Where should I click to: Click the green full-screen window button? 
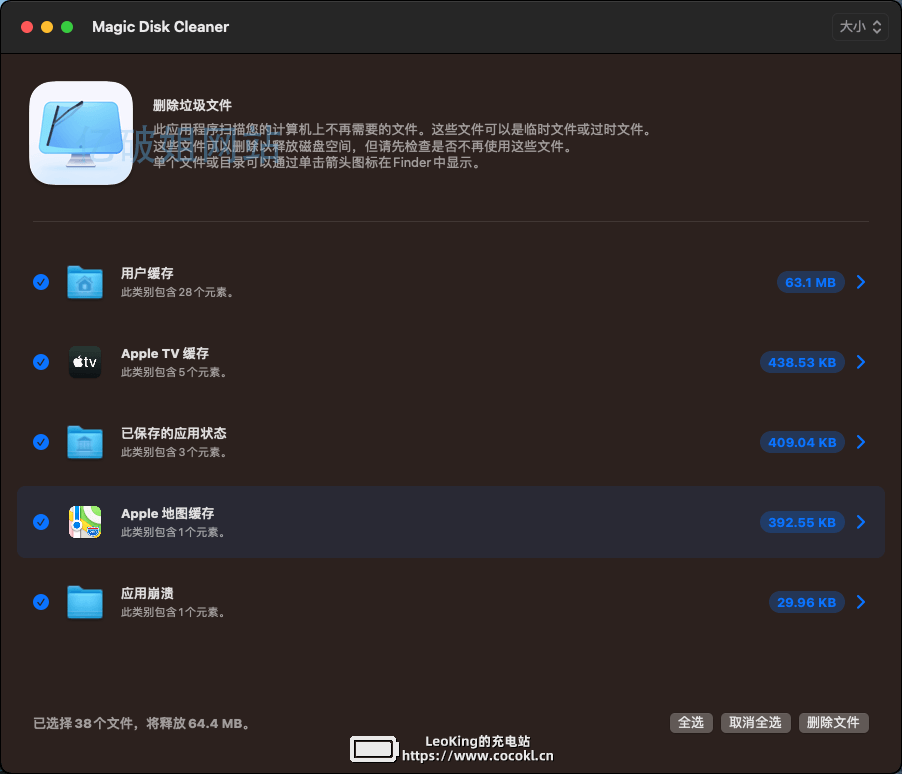67,27
